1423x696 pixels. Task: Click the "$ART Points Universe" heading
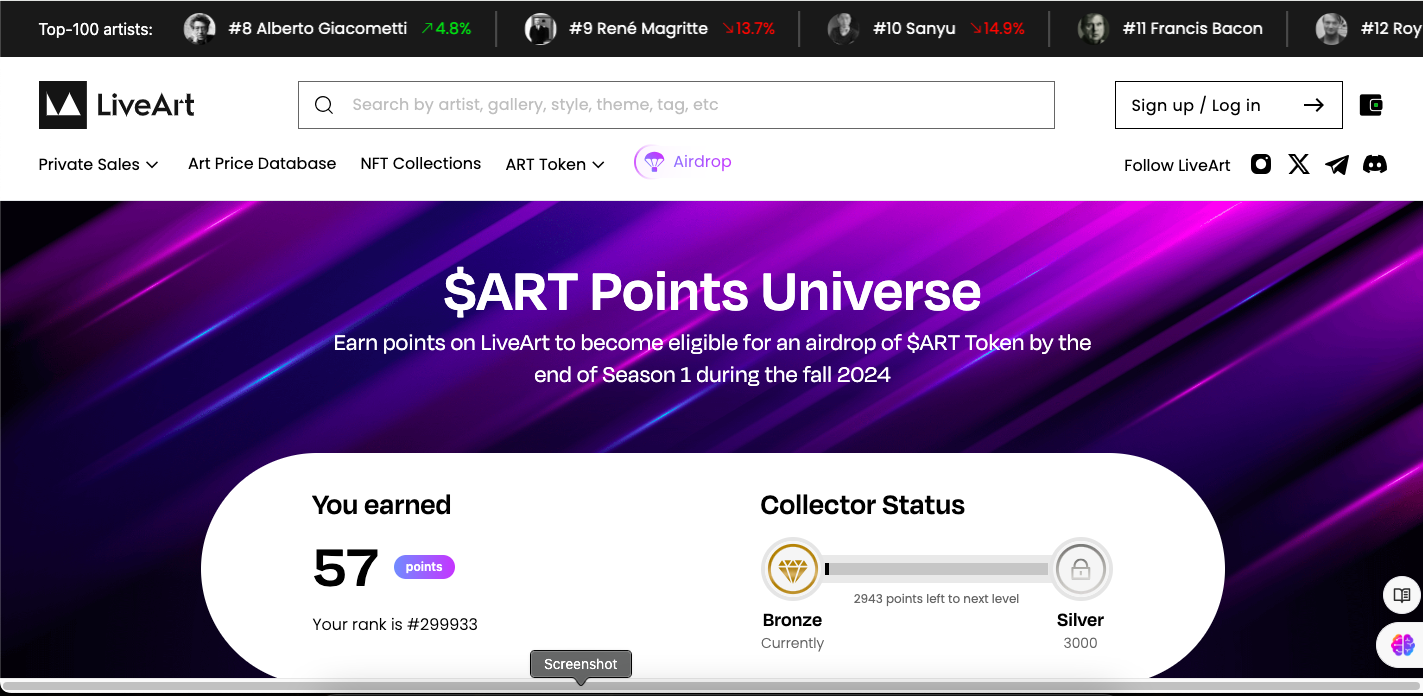[712, 291]
